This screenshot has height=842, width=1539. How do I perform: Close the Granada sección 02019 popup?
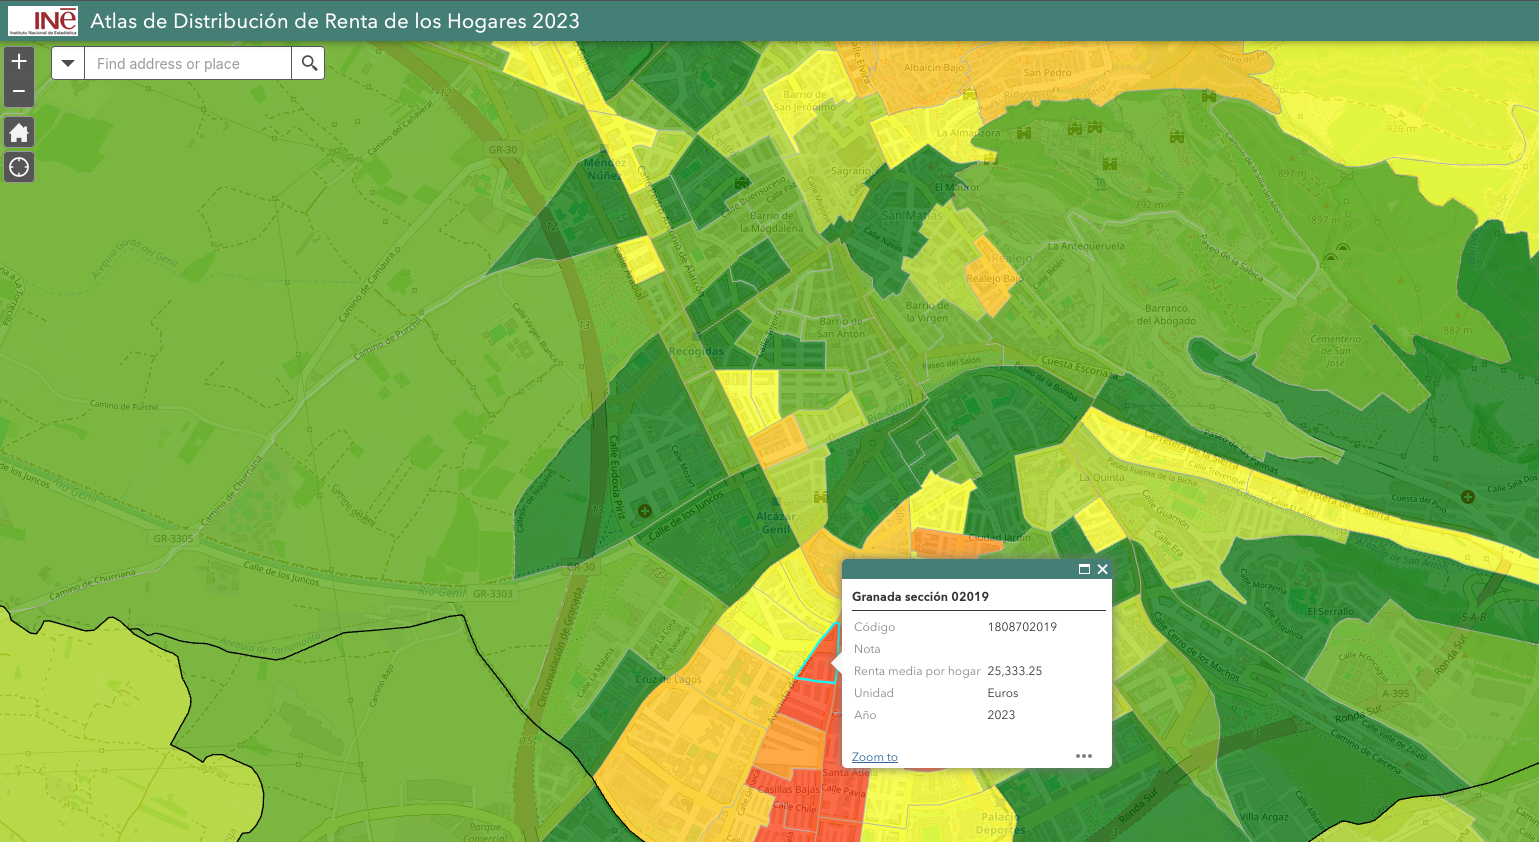(1102, 569)
